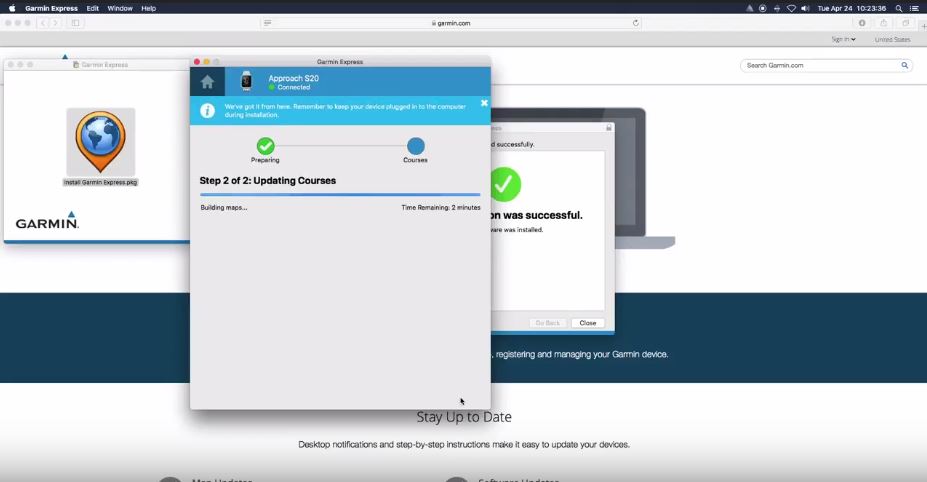
Task: Click the United States region link
Action: pyautogui.click(x=892, y=40)
